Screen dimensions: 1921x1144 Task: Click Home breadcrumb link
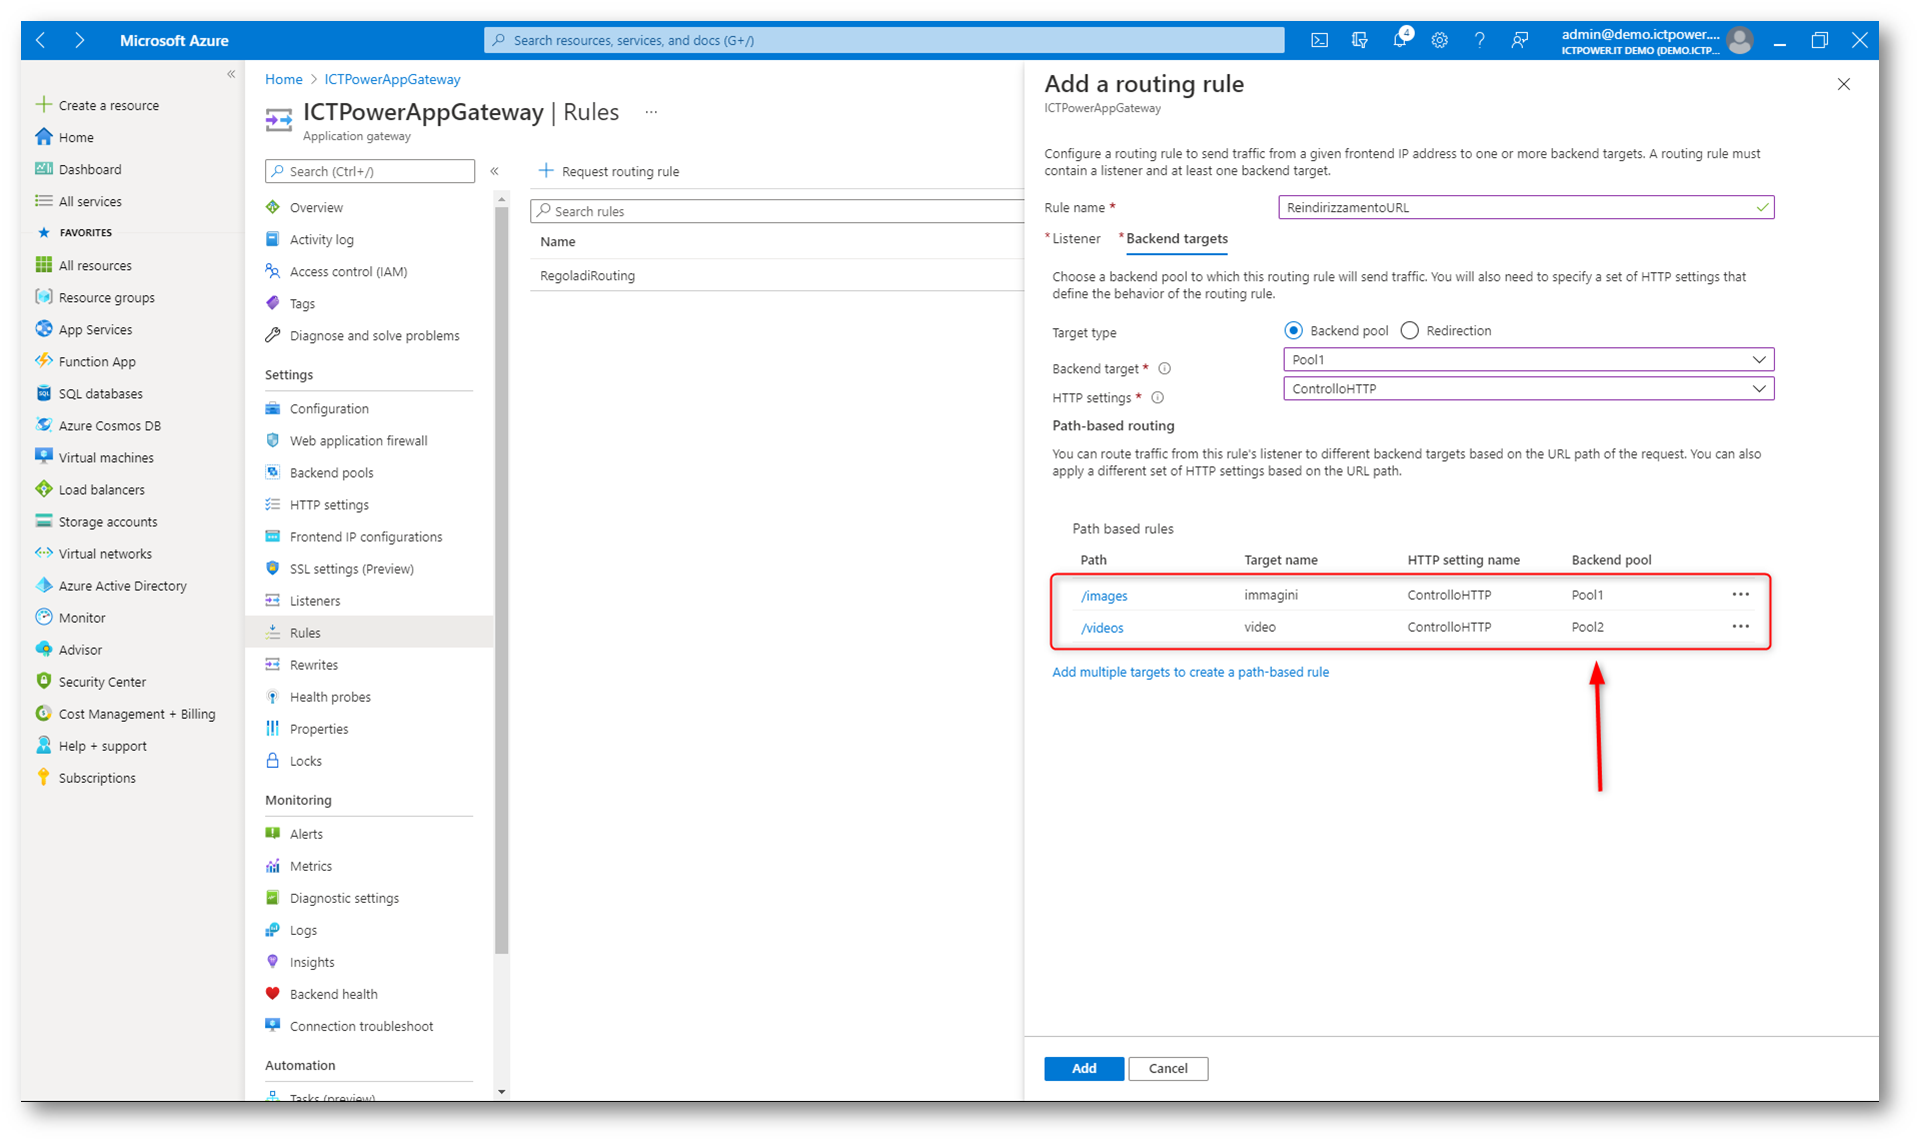(283, 79)
